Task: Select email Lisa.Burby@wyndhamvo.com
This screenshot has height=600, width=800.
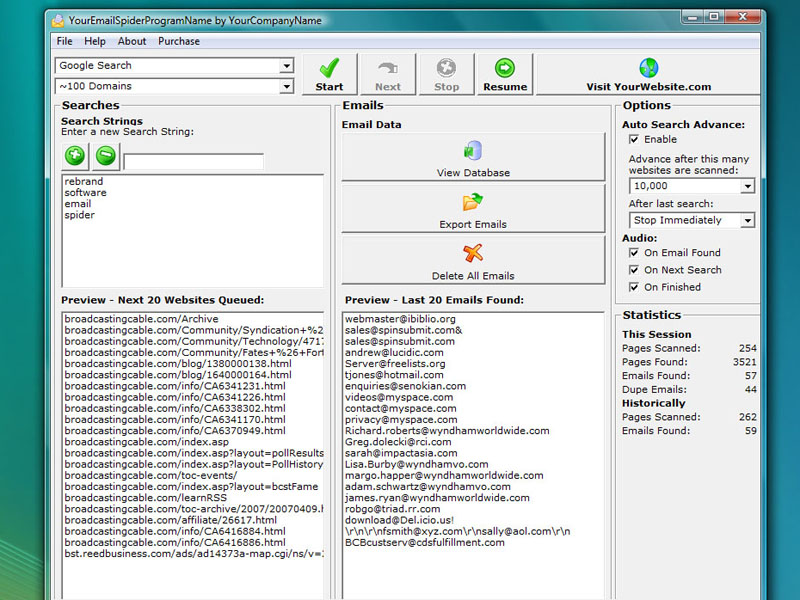Action: coord(416,464)
